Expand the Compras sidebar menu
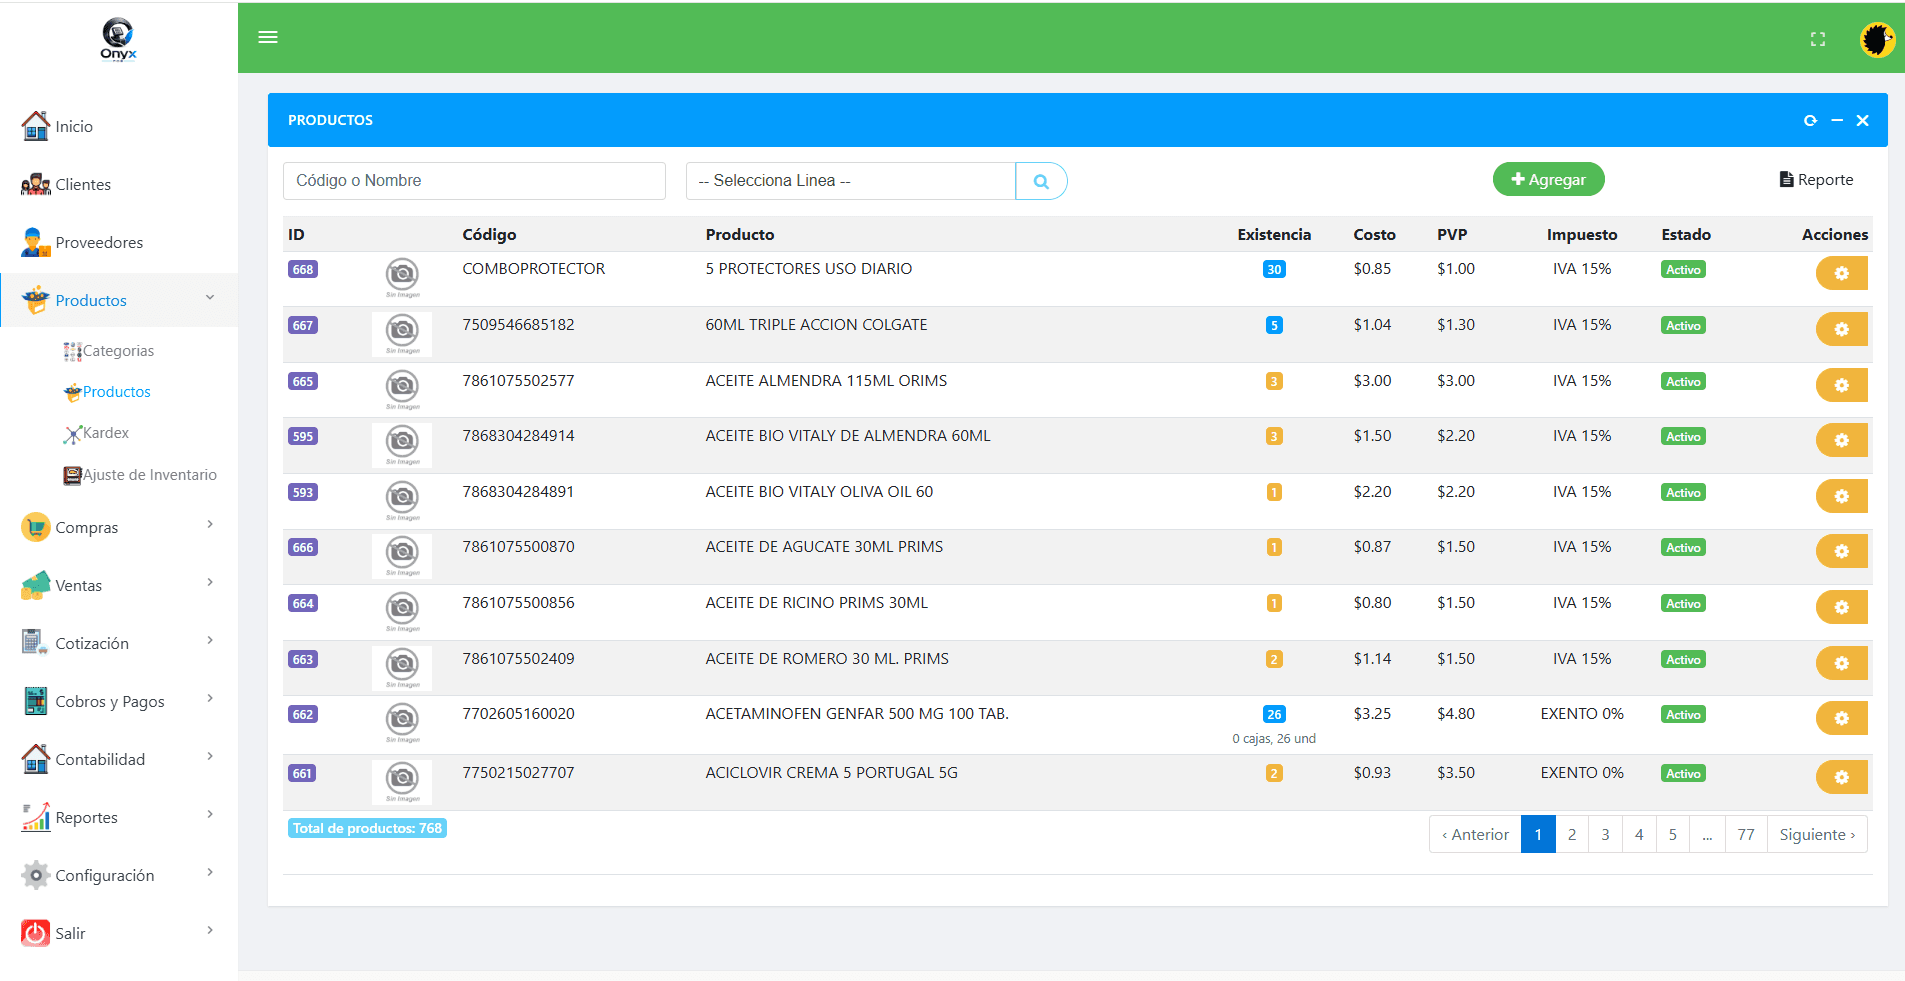 click(119, 527)
